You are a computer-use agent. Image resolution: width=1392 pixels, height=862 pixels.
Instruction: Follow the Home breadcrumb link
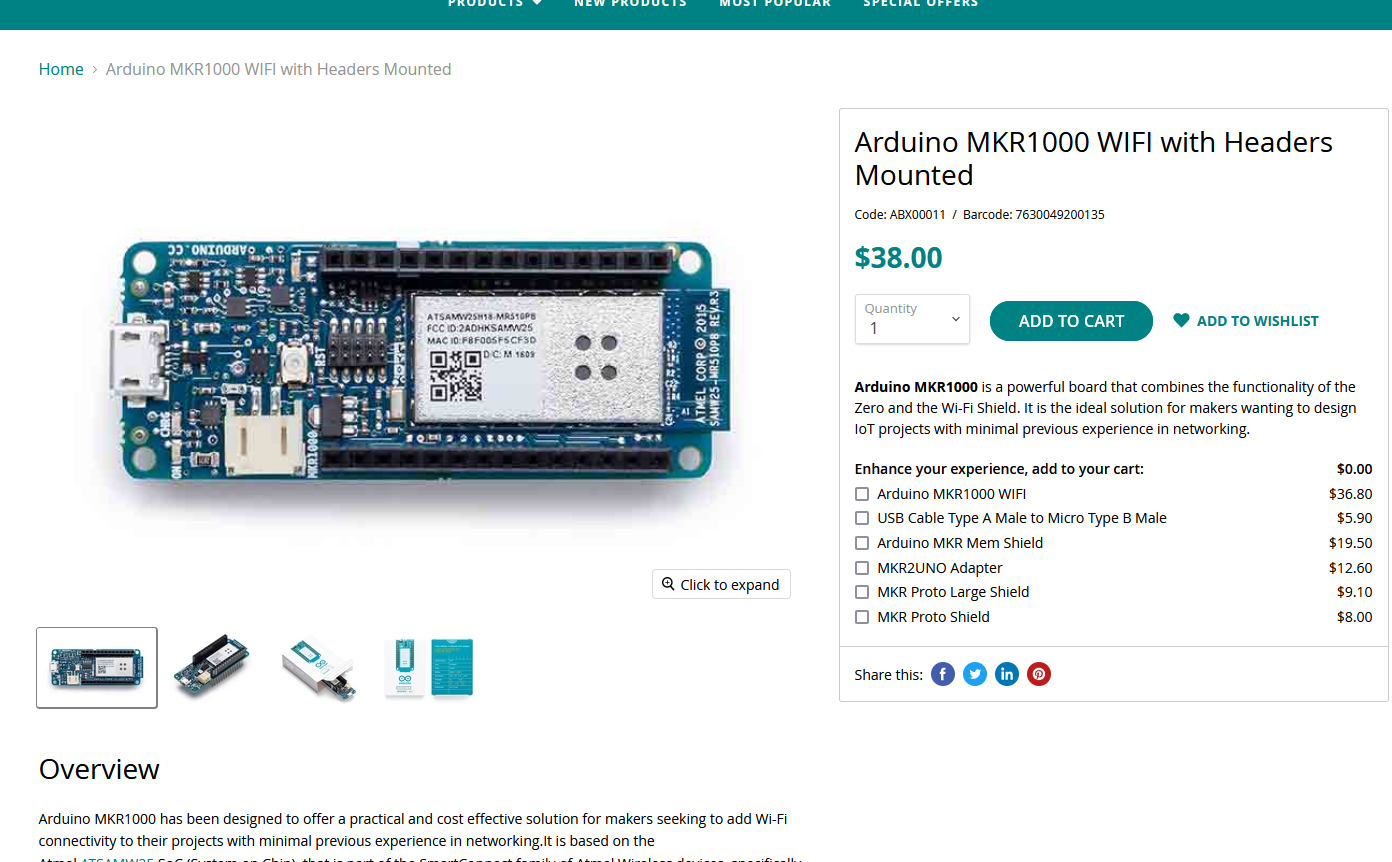tap(61, 69)
